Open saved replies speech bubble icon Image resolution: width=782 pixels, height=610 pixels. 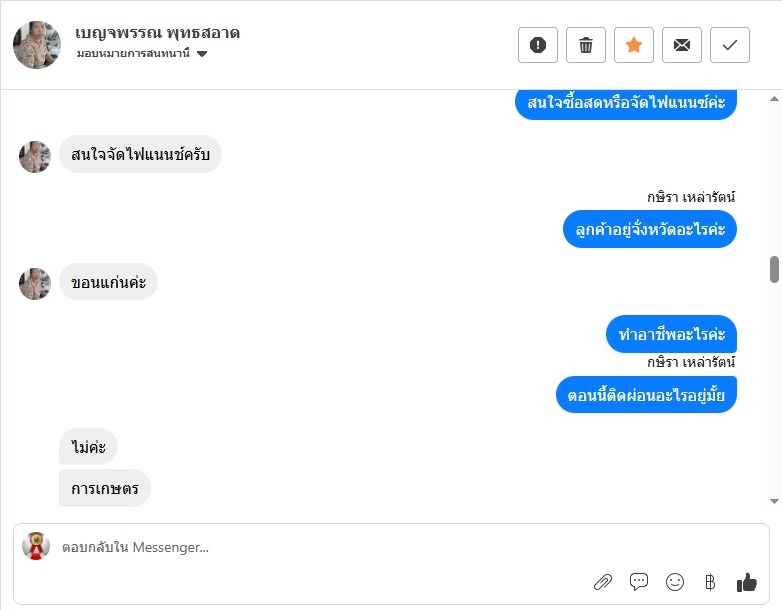pos(638,582)
